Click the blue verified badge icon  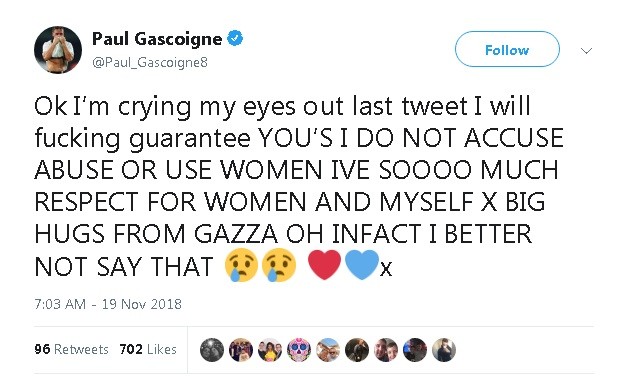[x=235, y=39]
